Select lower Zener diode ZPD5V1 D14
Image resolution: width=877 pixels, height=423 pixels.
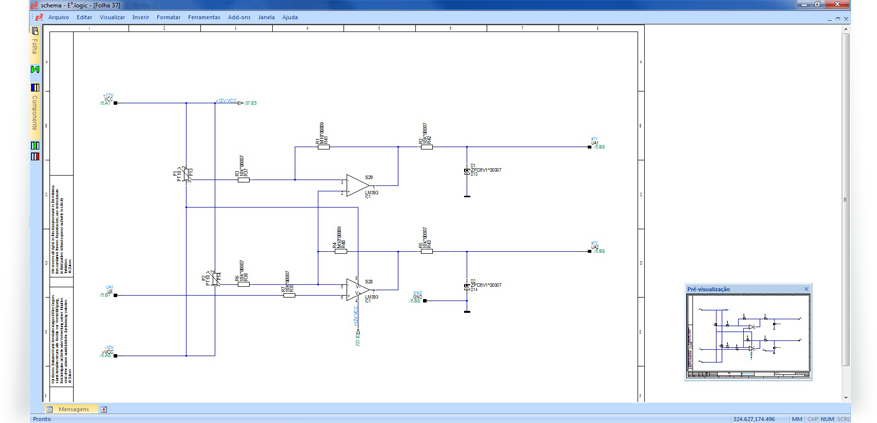(x=467, y=287)
